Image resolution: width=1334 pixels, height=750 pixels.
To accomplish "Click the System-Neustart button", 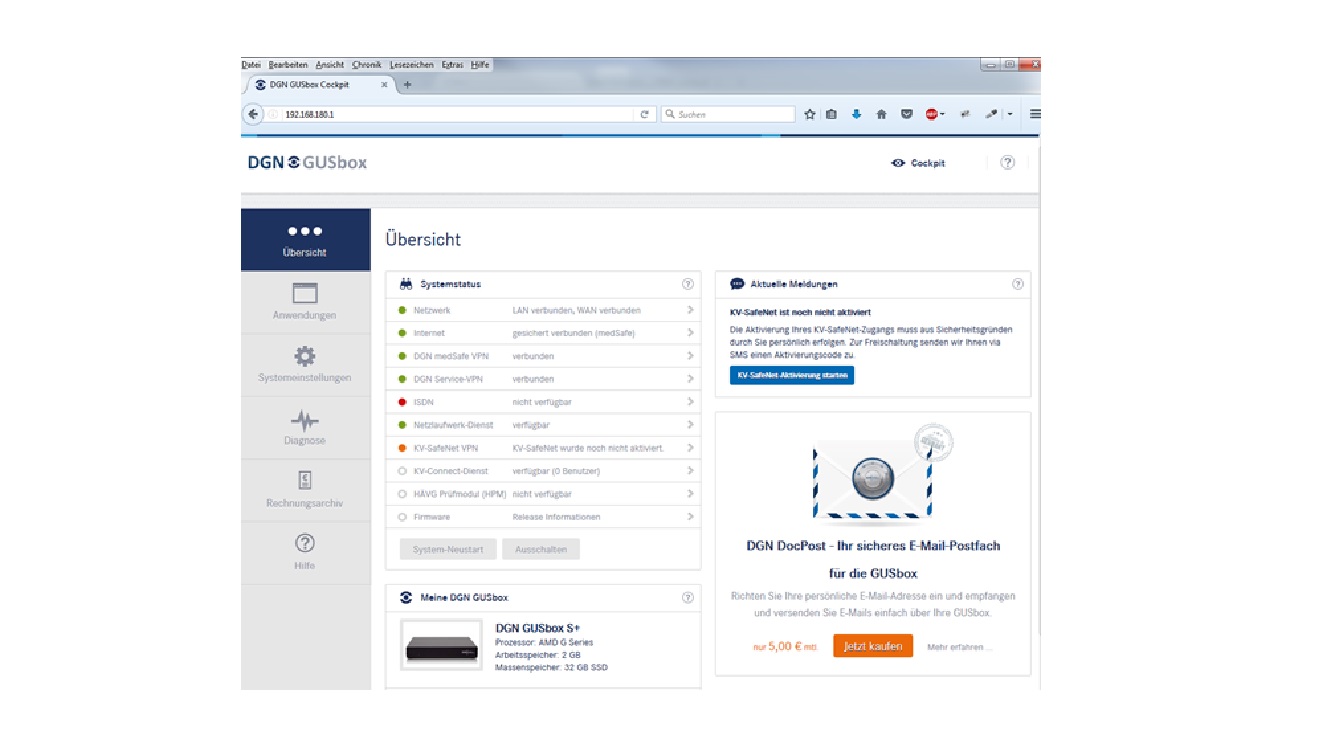I will pos(448,550).
